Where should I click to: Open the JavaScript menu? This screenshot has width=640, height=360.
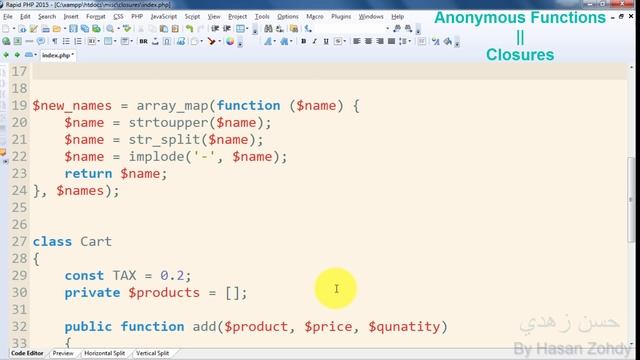164,17
